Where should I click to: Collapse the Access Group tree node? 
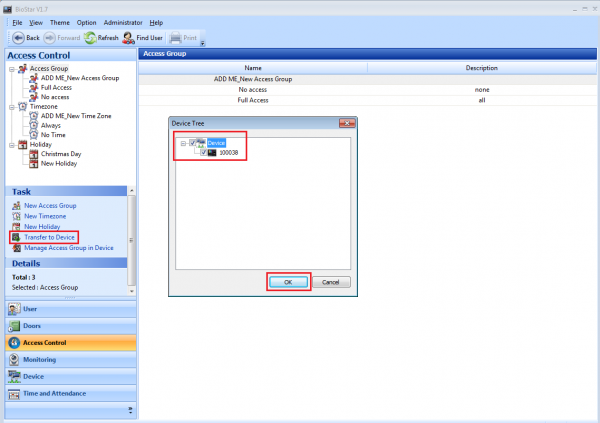click(10, 69)
